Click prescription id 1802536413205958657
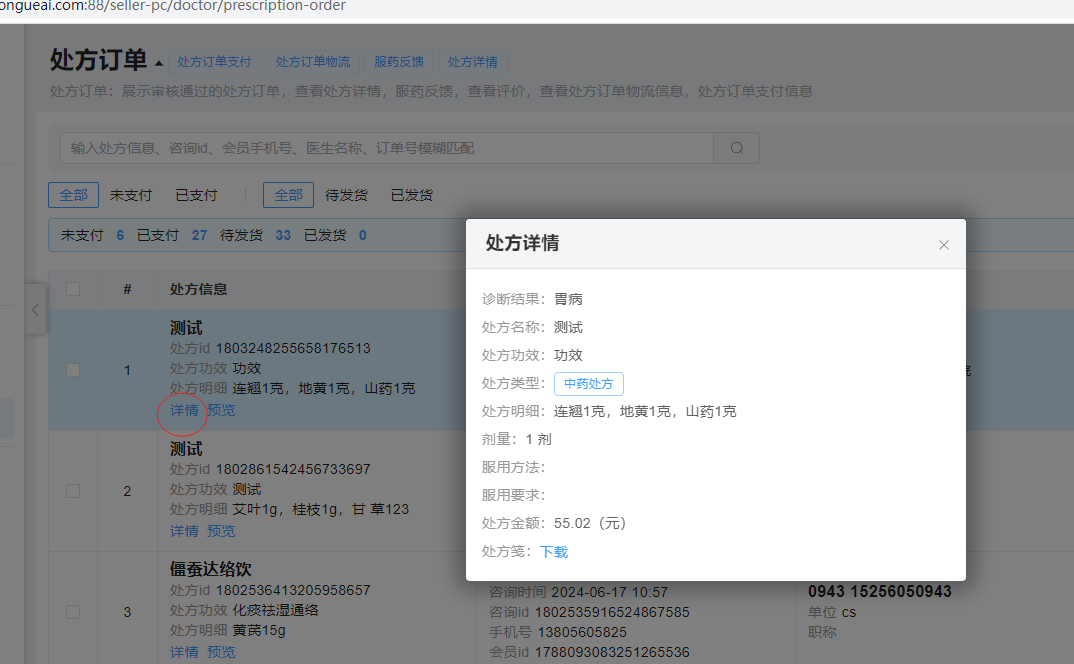1074x664 pixels. coord(293,590)
